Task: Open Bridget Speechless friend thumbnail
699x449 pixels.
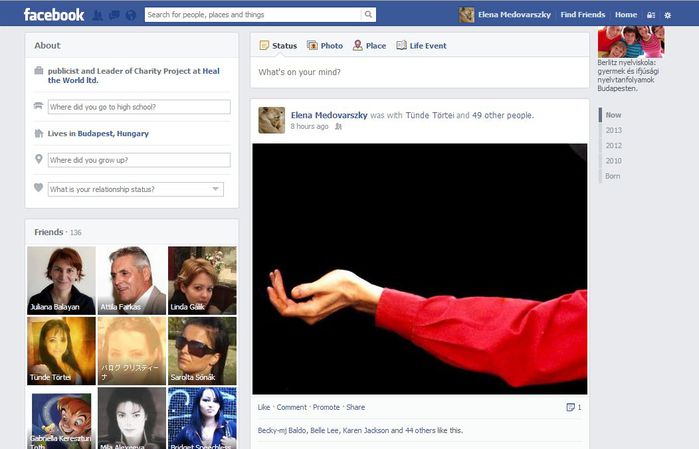Action: [x=202, y=418]
